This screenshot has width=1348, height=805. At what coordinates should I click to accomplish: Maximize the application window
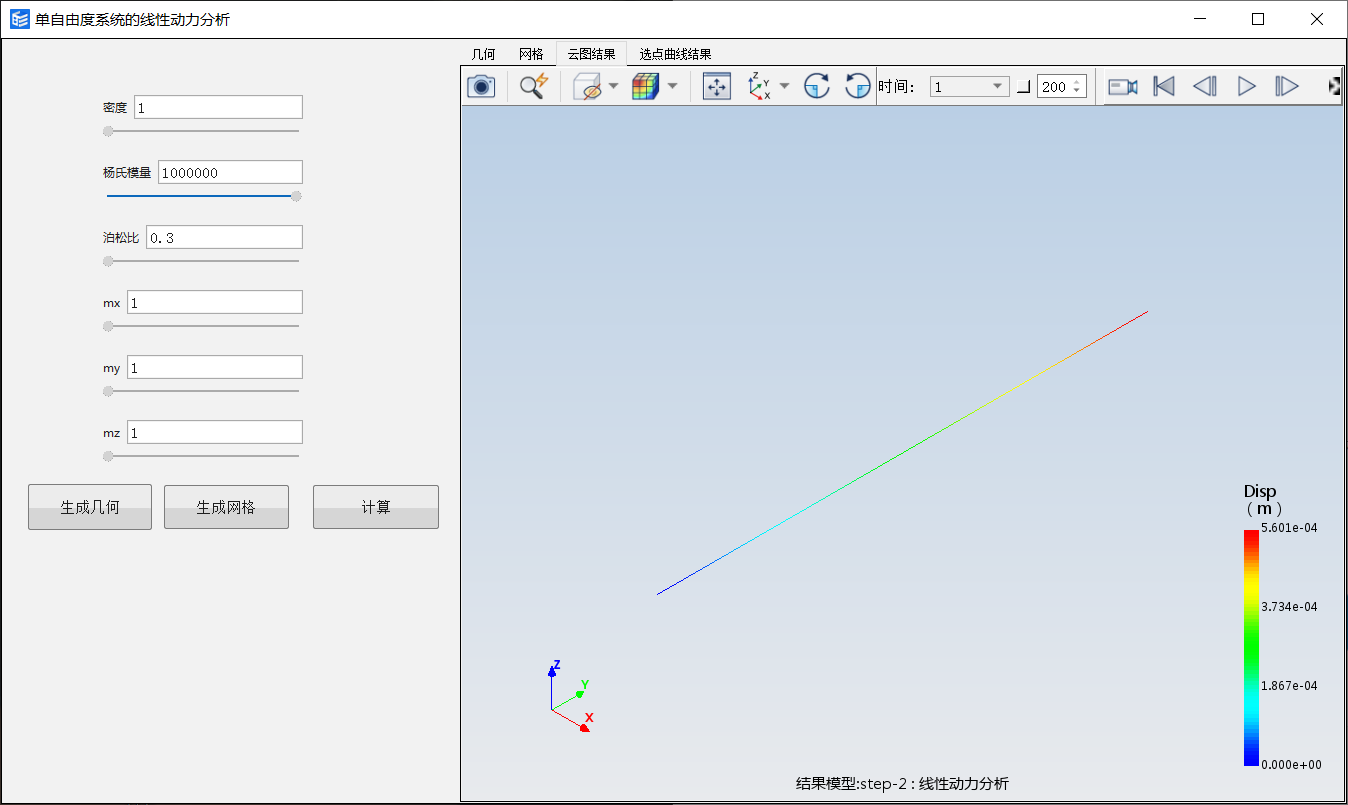click(1258, 19)
